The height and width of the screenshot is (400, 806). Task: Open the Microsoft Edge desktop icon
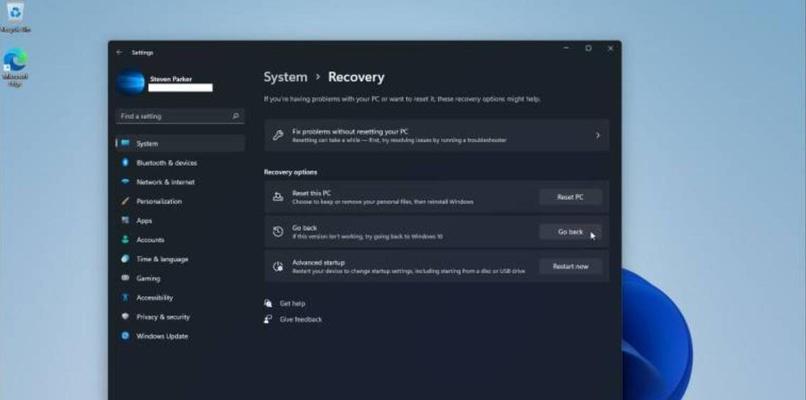pyautogui.click(x=15, y=67)
